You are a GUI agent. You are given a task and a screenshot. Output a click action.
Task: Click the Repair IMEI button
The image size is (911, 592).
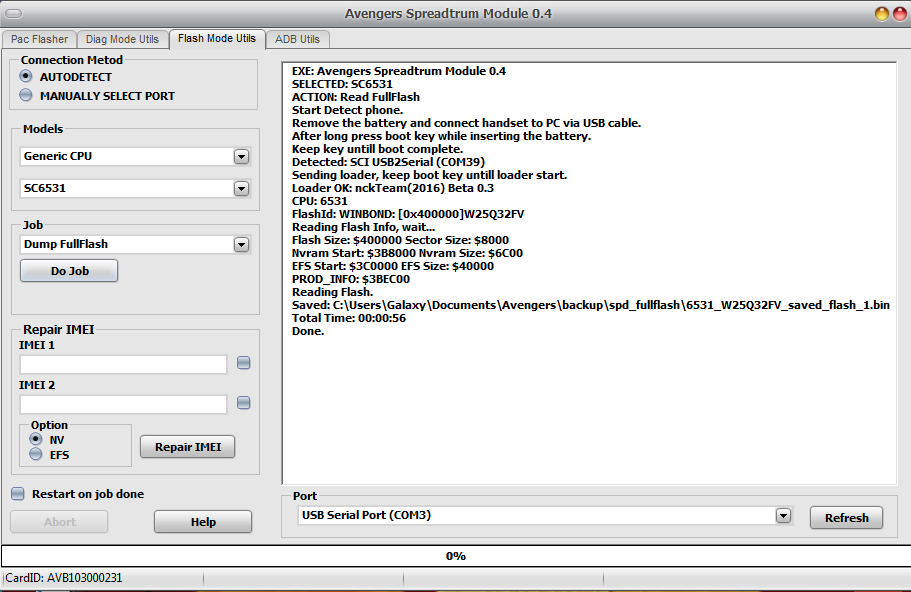tap(188, 447)
